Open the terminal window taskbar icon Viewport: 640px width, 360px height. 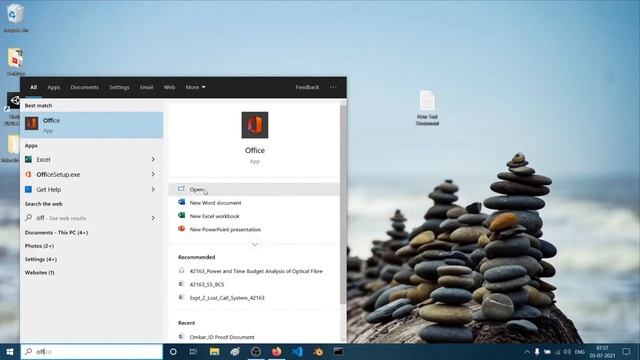338,351
